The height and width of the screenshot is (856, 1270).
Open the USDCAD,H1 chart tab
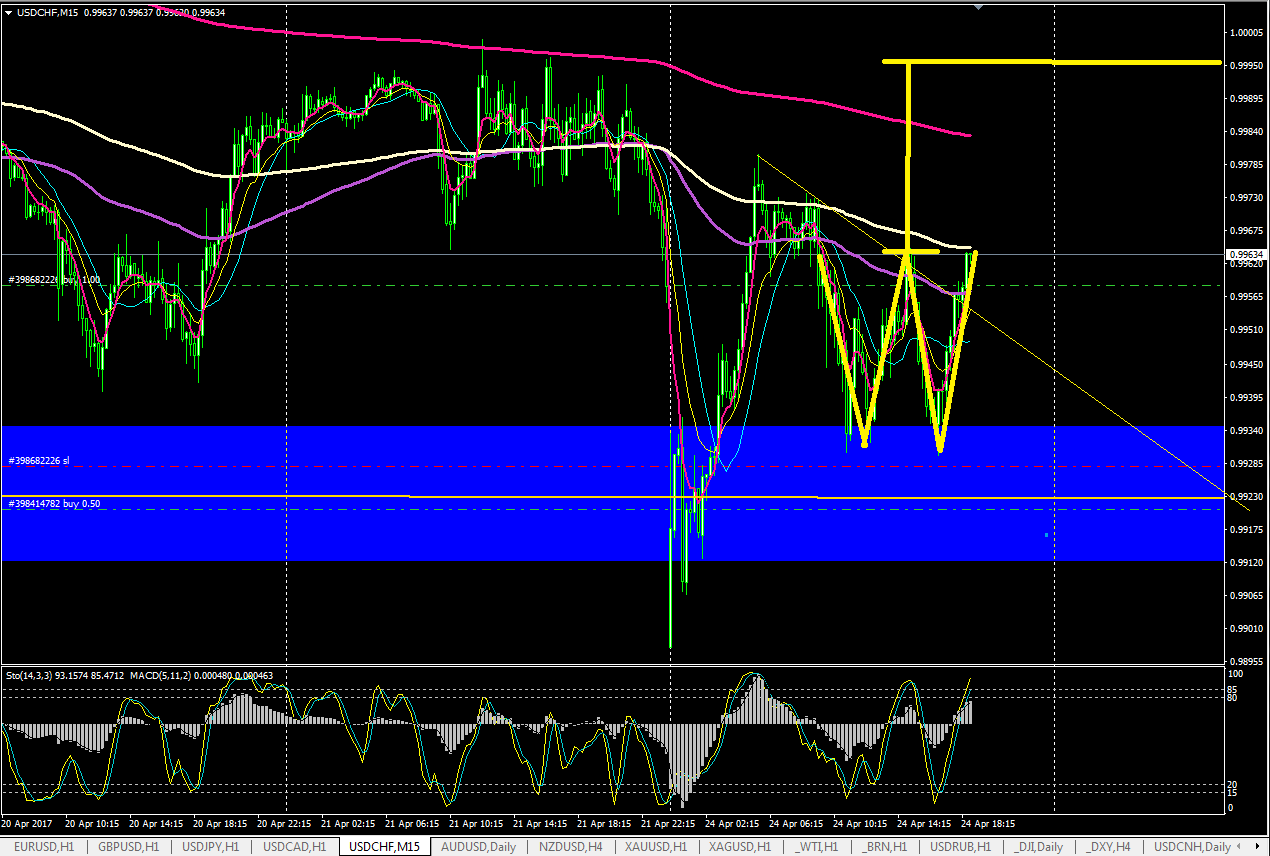[x=295, y=847]
